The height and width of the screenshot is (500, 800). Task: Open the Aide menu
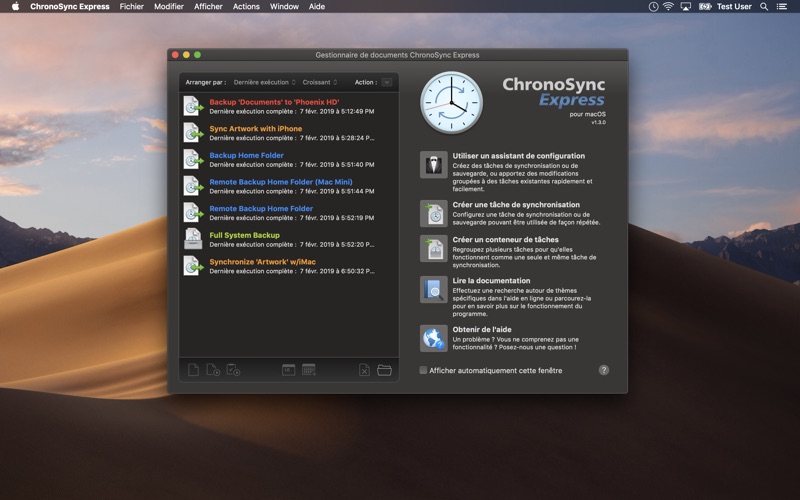(x=317, y=7)
